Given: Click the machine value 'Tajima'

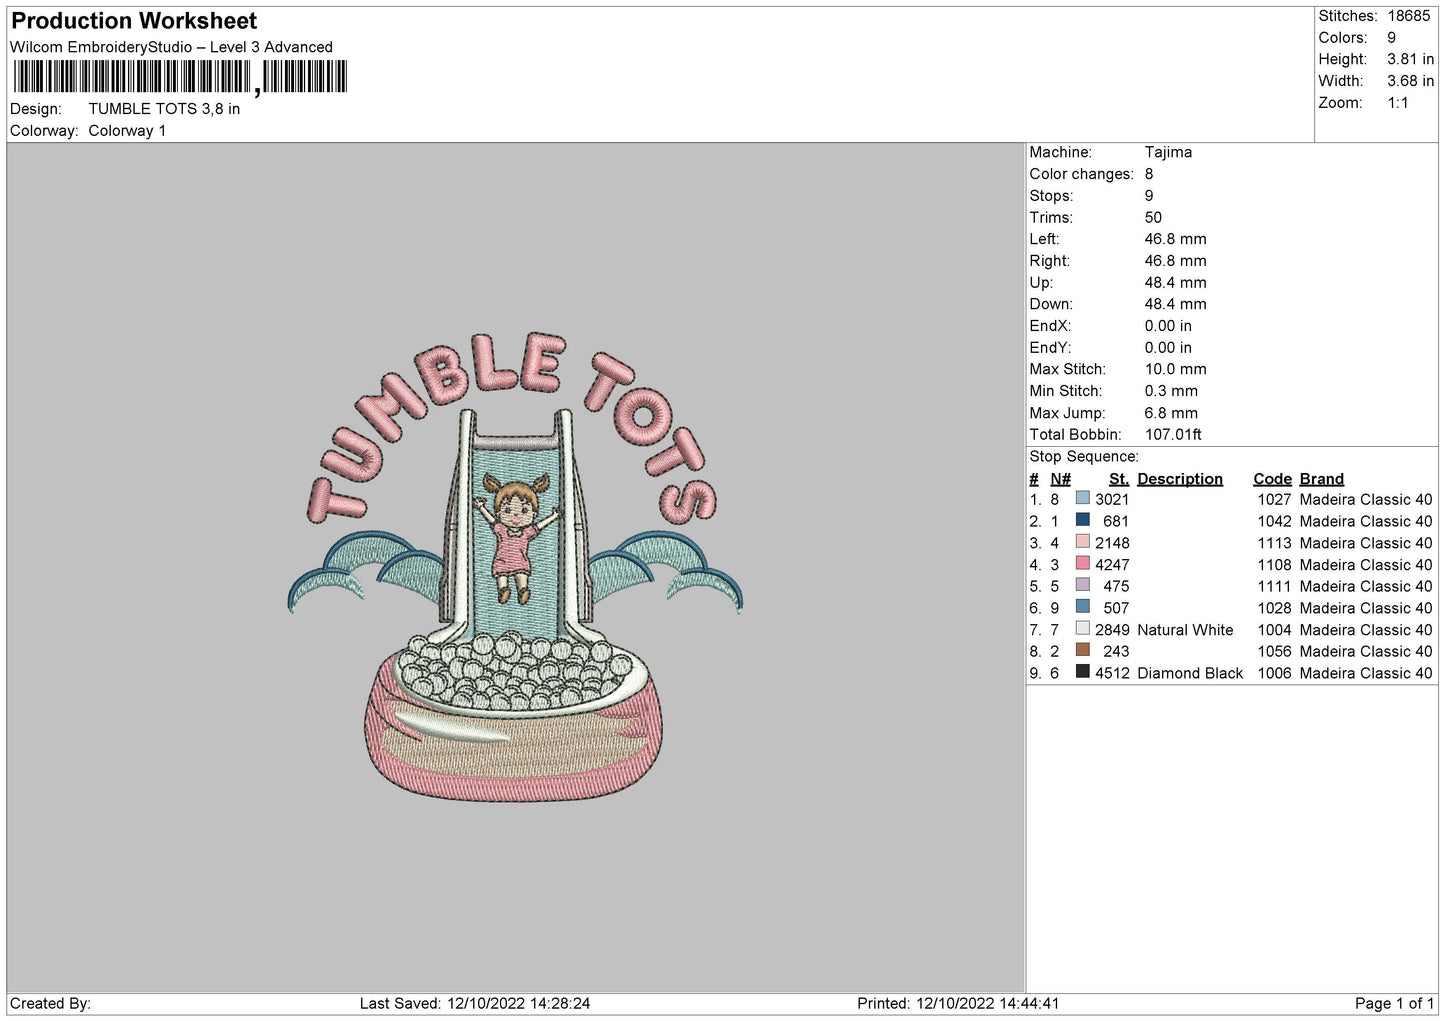Looking at the screenshot, I should (x=1168, y=152).
